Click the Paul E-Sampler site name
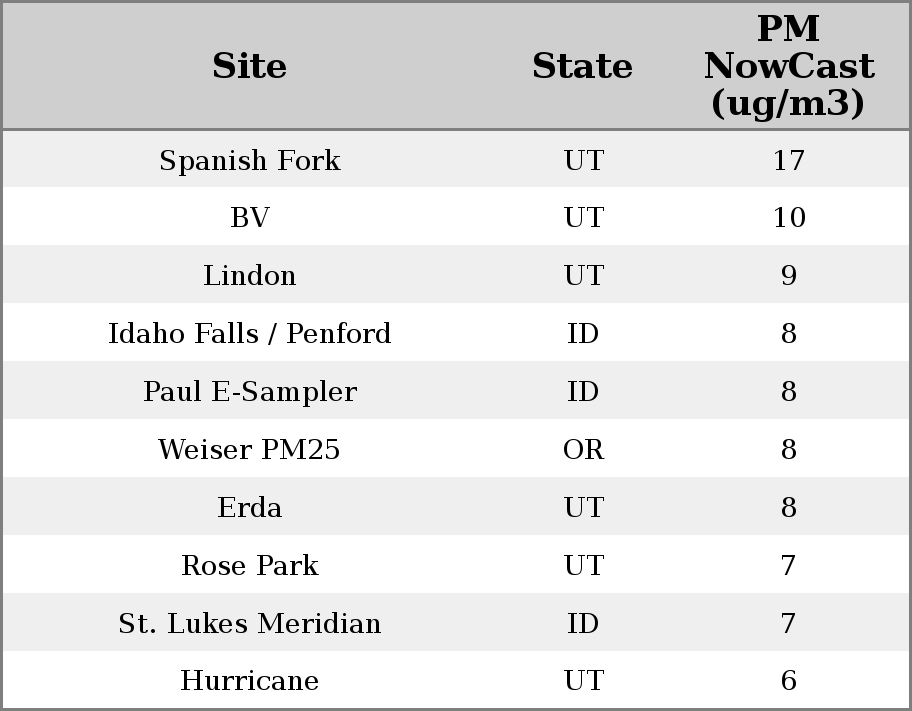Screen dimensions: 912x711 [x=250, y=391]
